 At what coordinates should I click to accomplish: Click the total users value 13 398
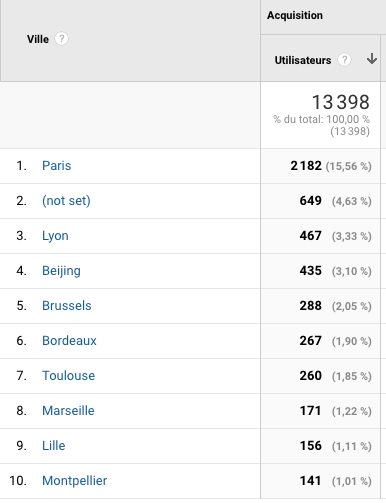pyautogui.click(x=341, y=102)
